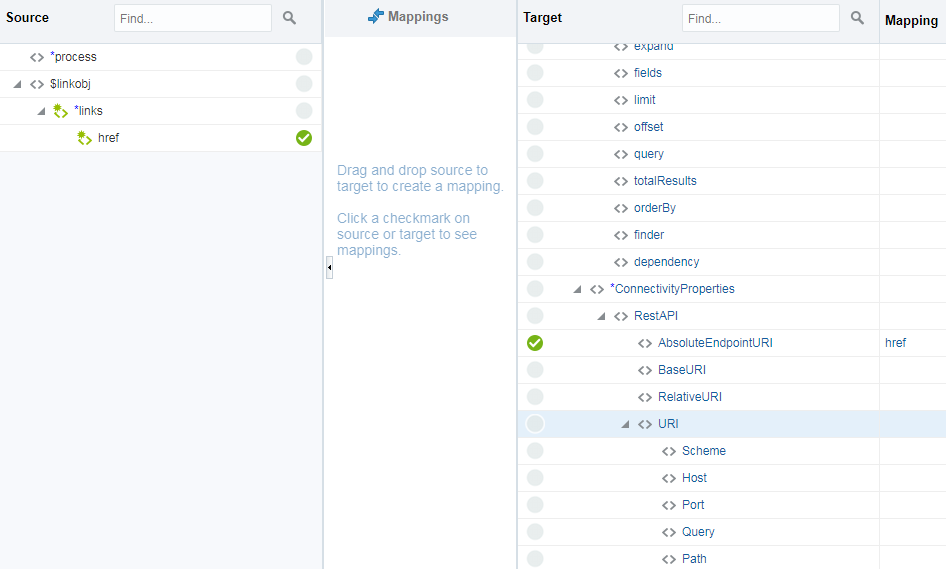Click the Target panel search magnifier icon
Screen dimensions: 946x569
[x=857, y=18]
